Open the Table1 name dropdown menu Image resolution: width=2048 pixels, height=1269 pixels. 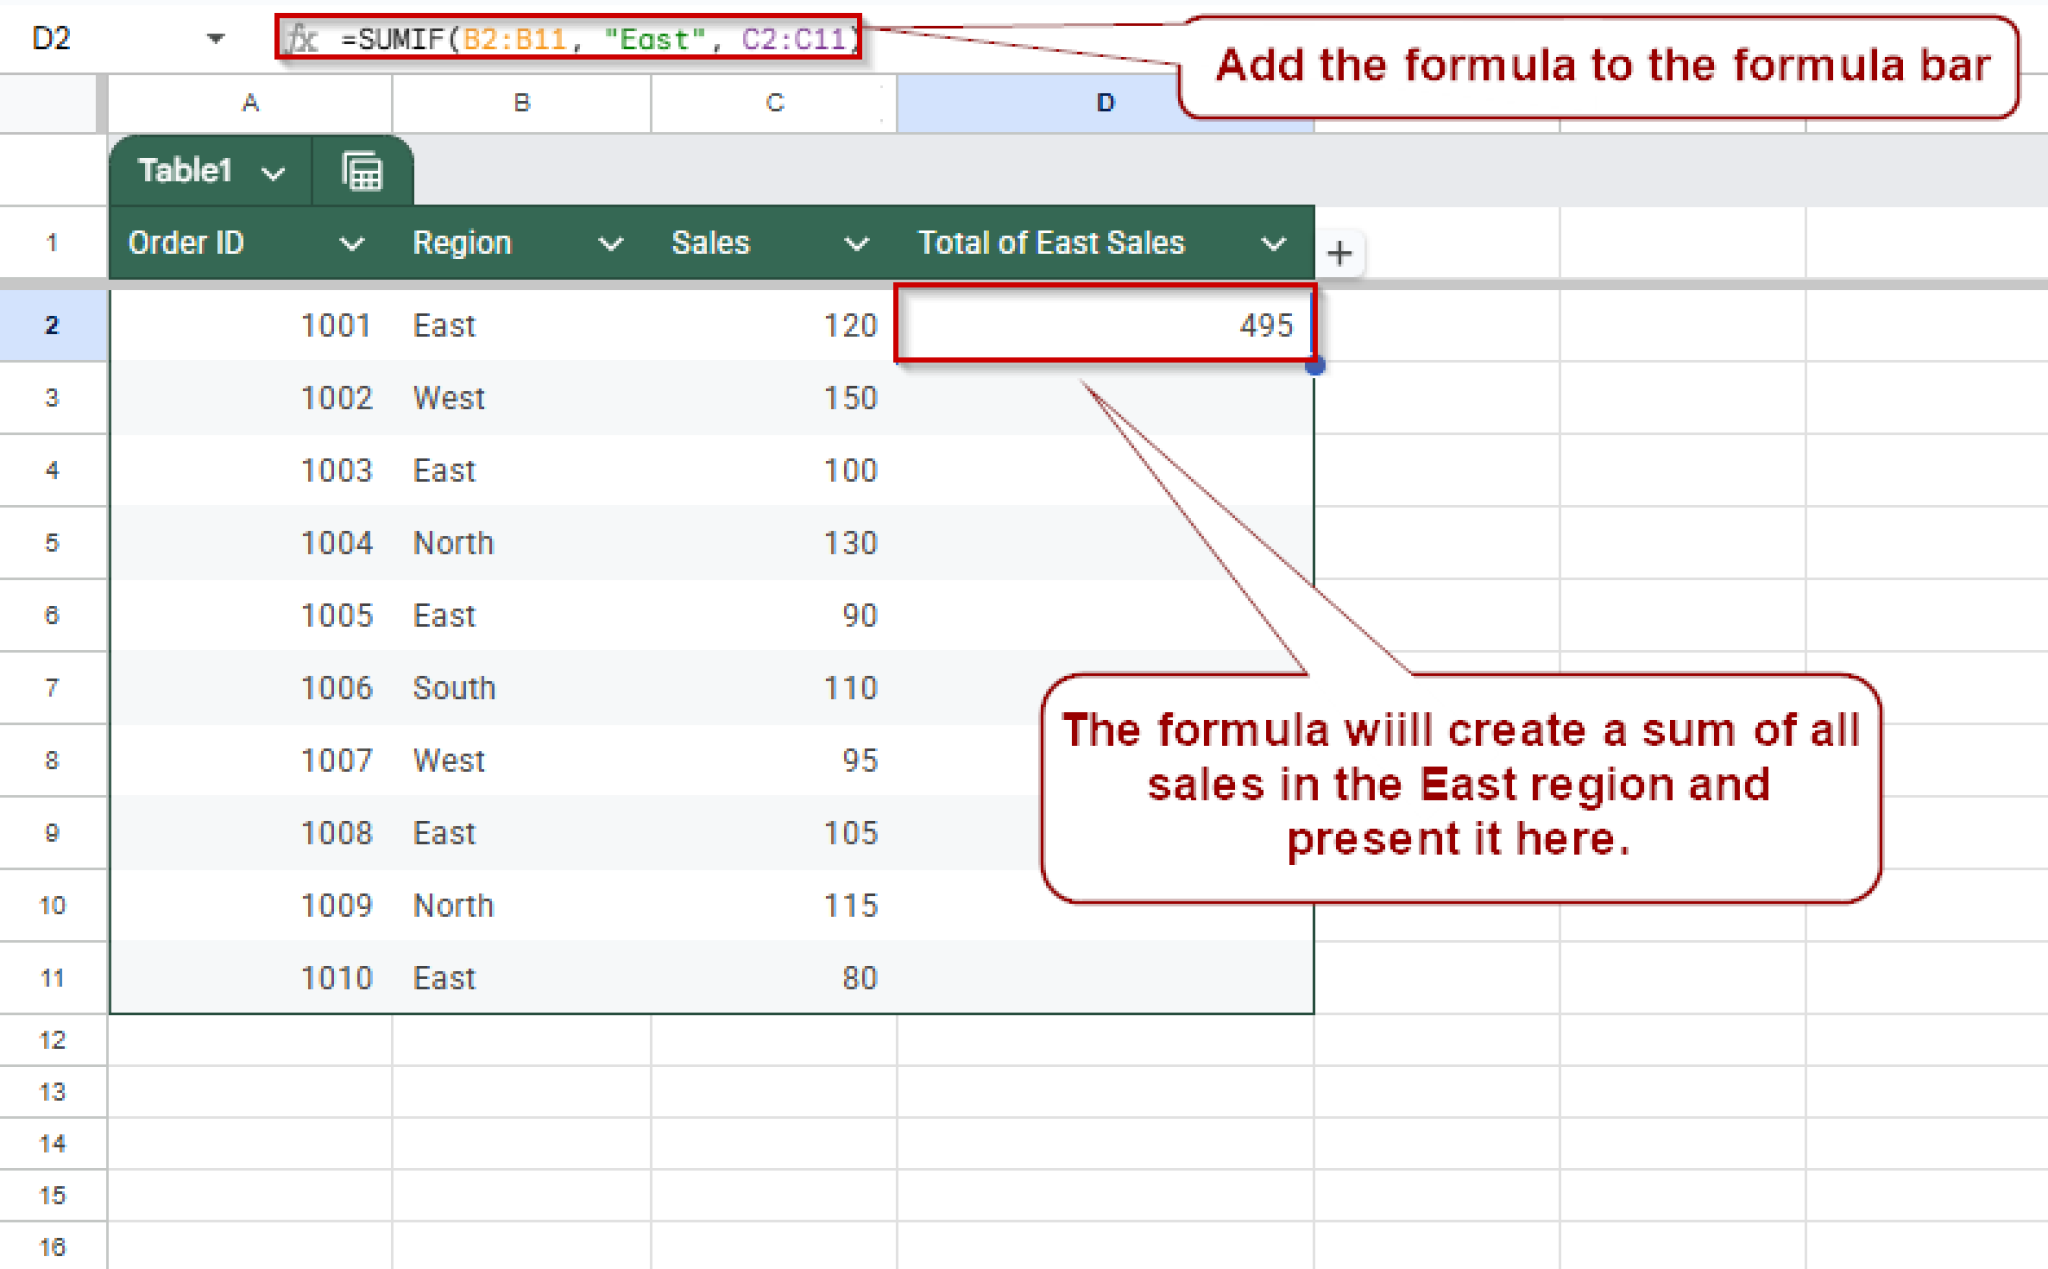click(273, 171)
